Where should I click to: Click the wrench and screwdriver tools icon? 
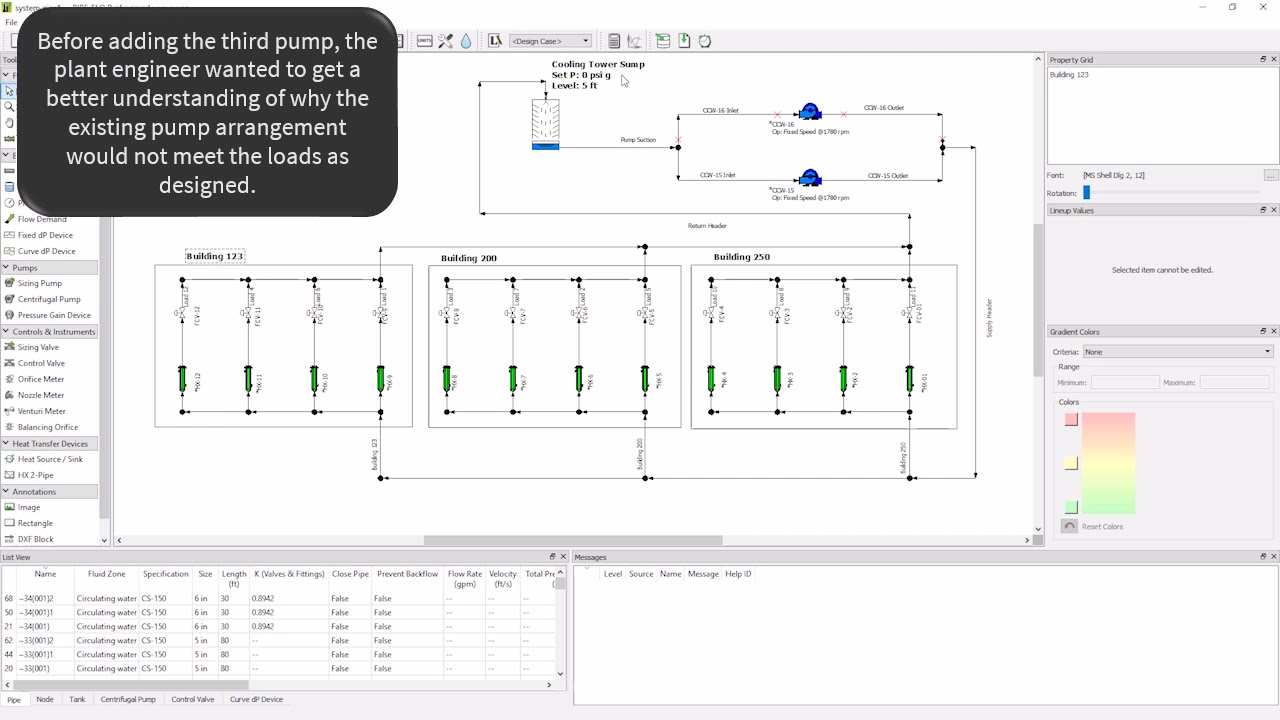[x=446, y=41]
